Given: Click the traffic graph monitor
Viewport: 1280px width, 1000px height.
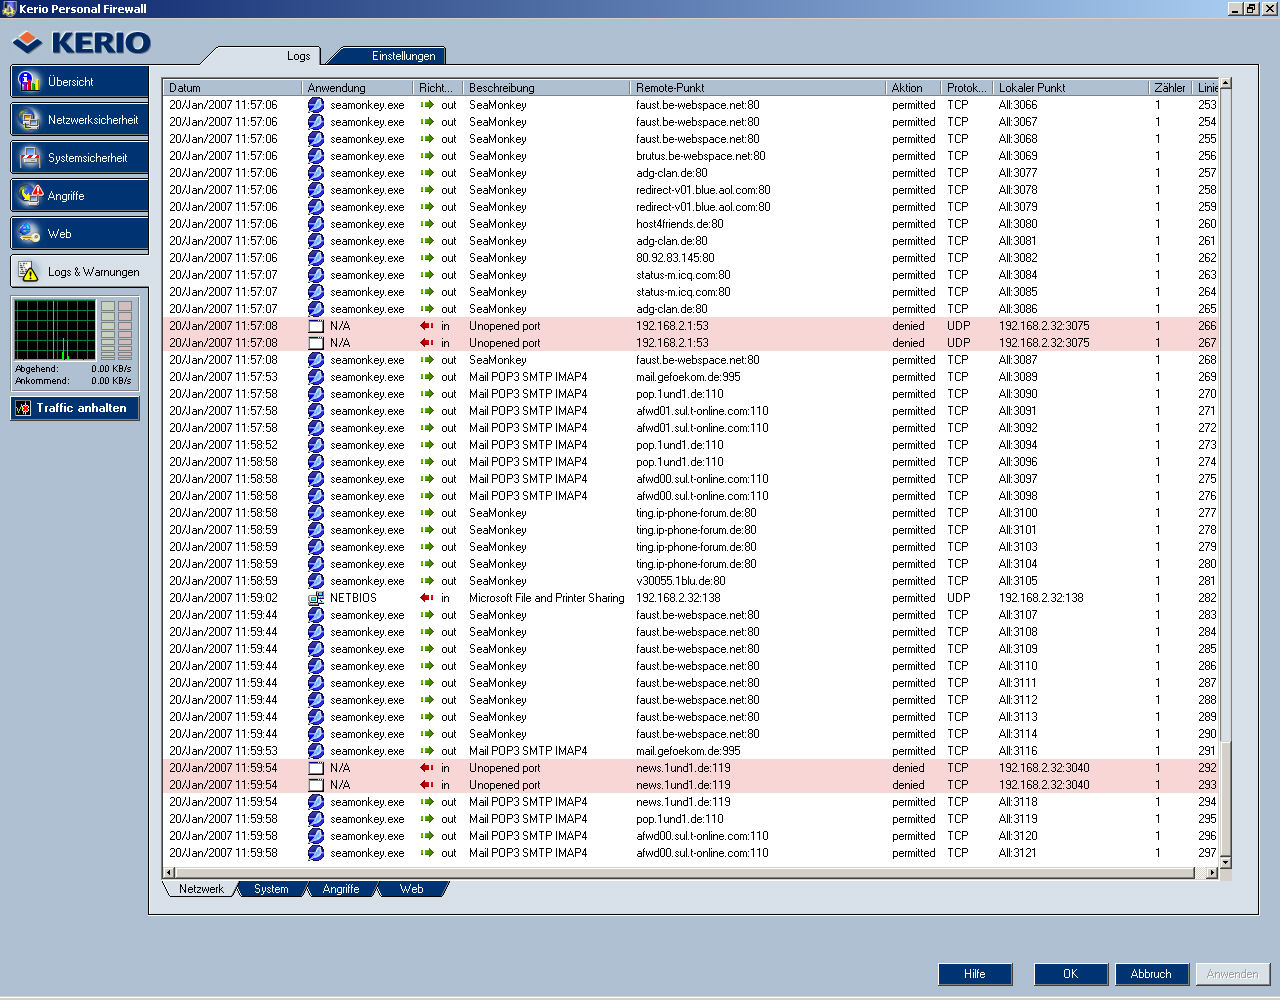Looking at the screenshot, I should (55, 330).
